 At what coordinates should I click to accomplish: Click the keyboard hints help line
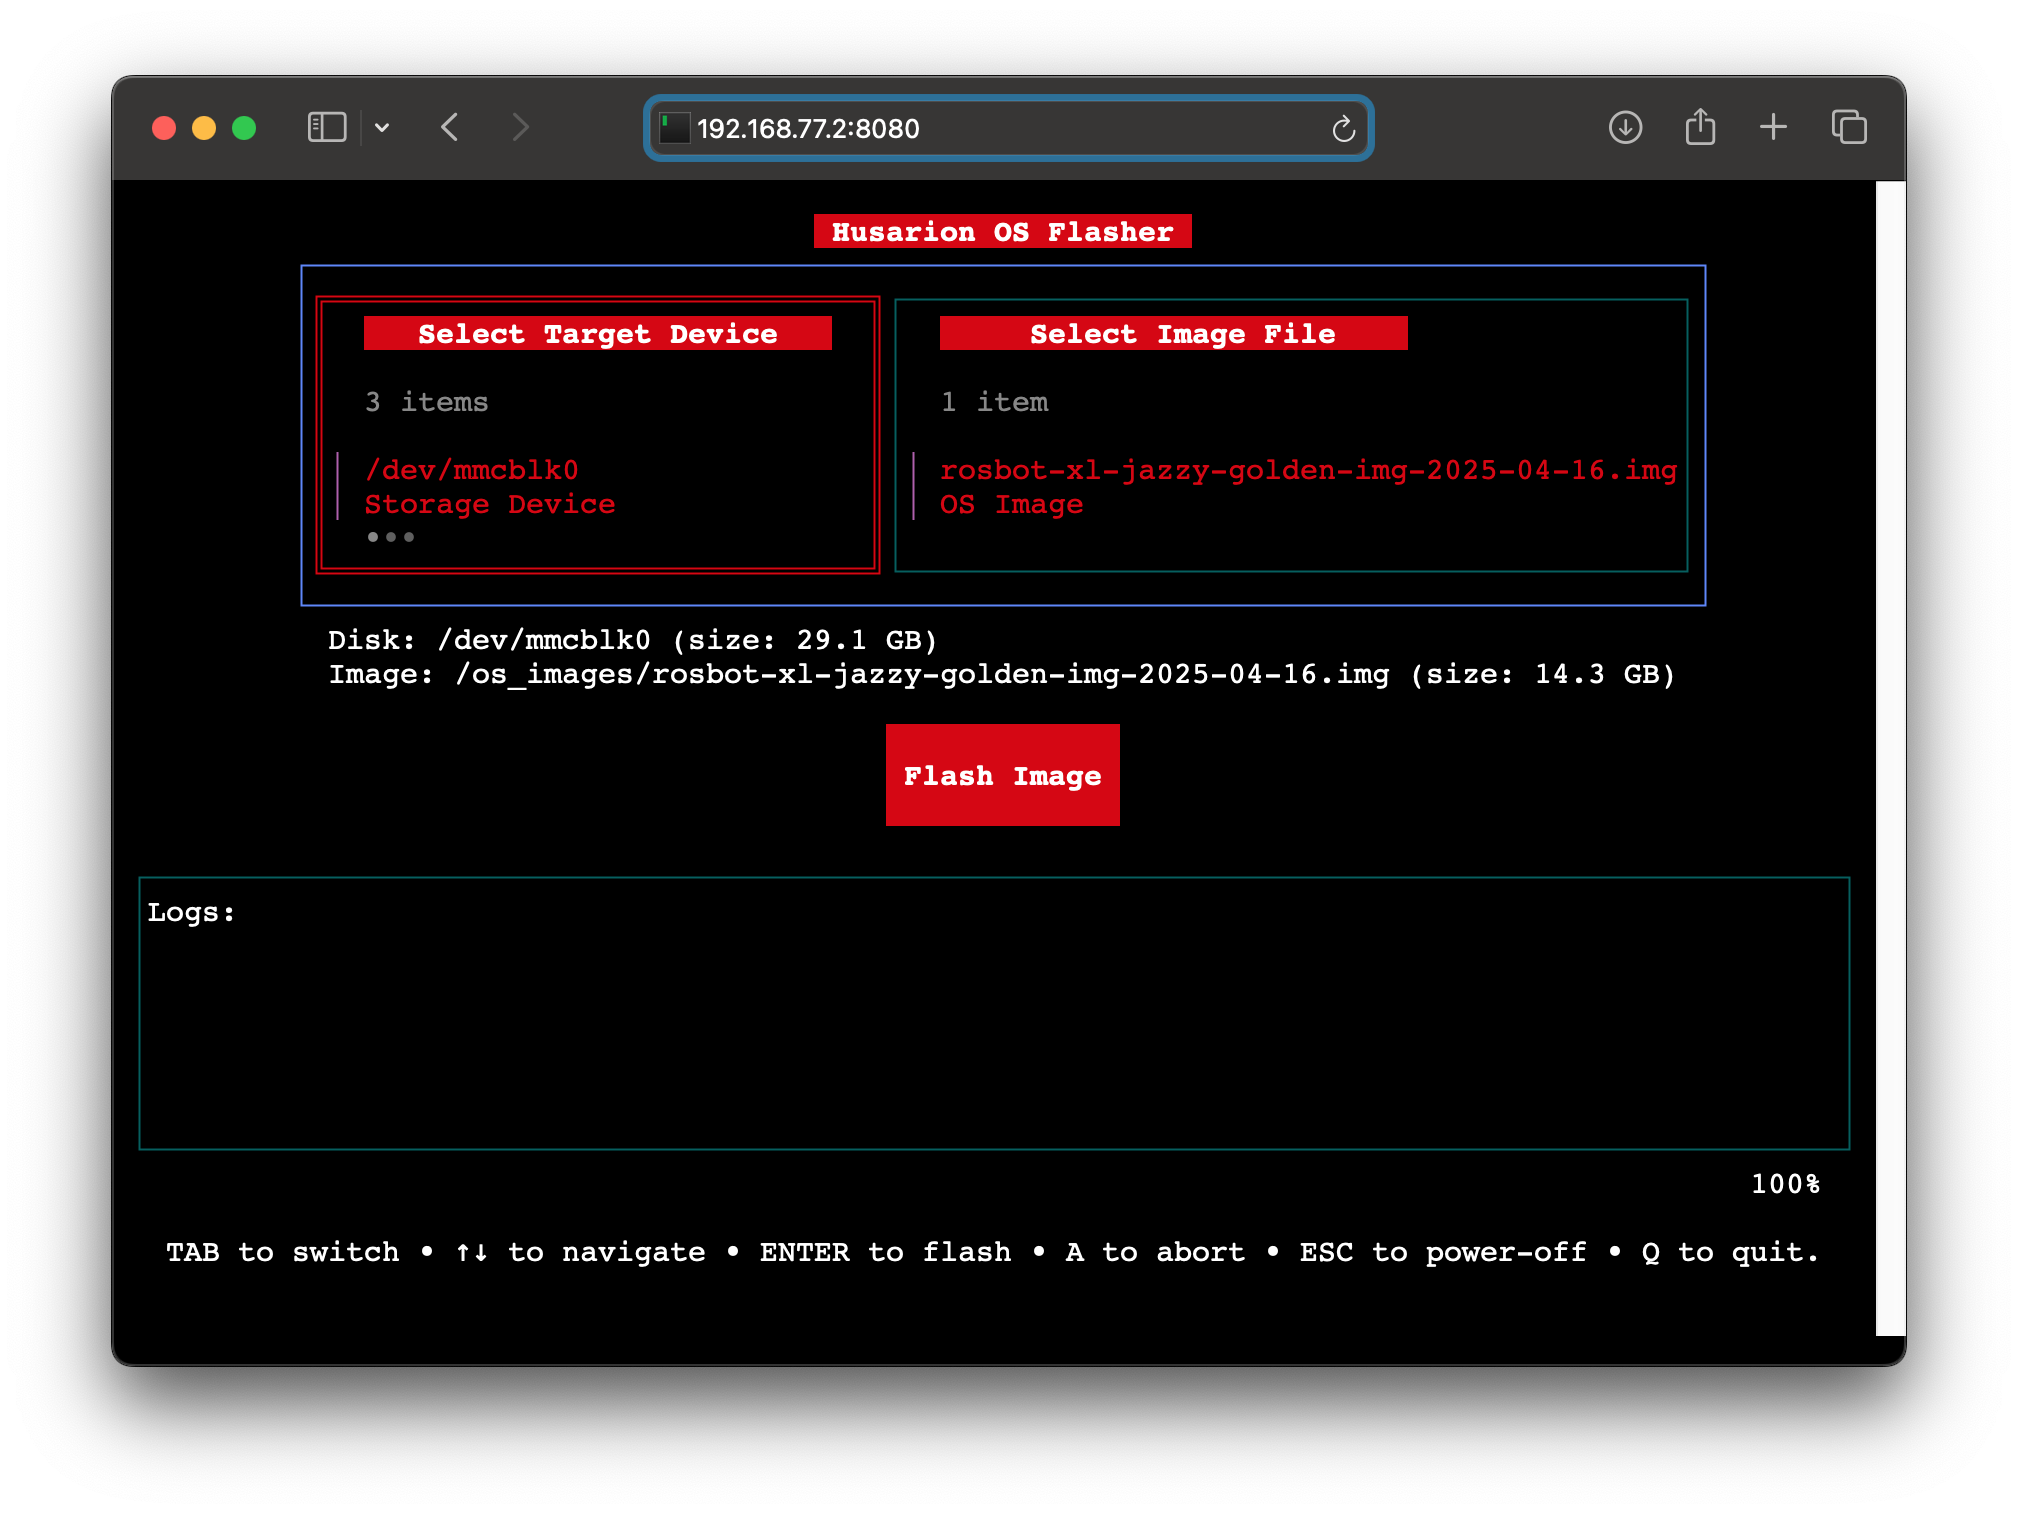[992, 1252]
